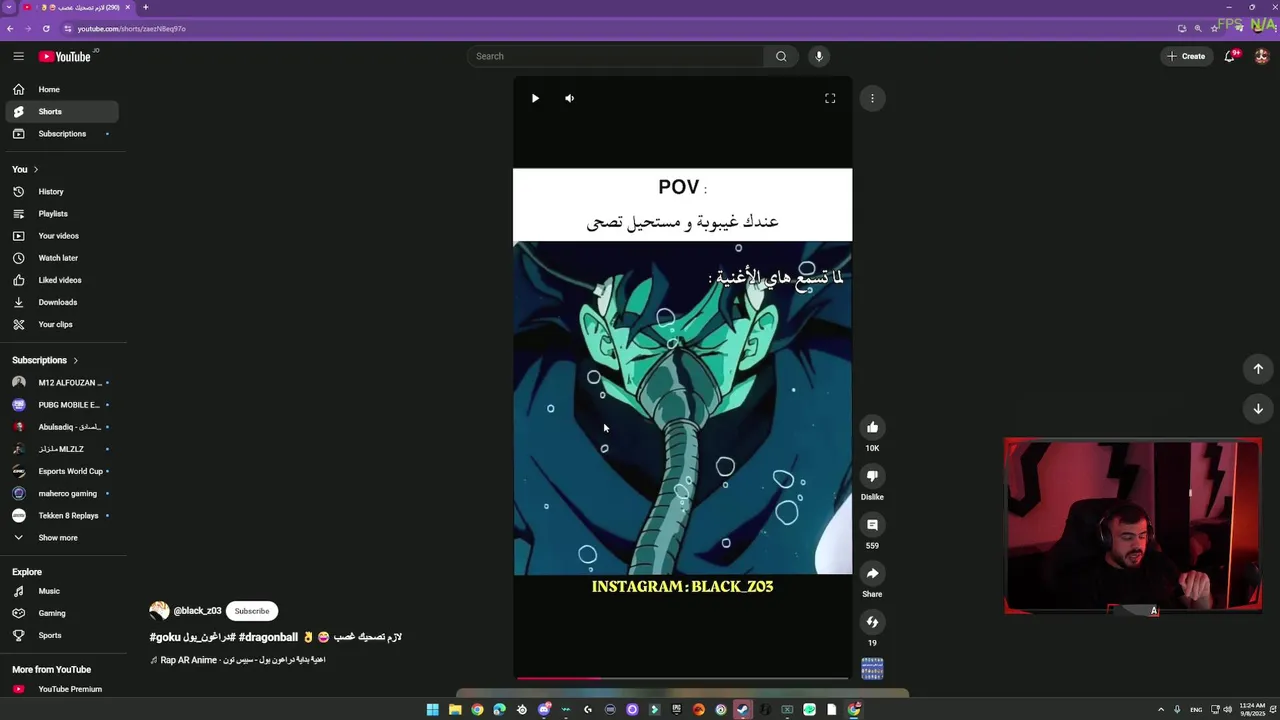Expand Show more subscriptions
The height and width of the screenshot is (720, 1280).
(x=60, y=537)
